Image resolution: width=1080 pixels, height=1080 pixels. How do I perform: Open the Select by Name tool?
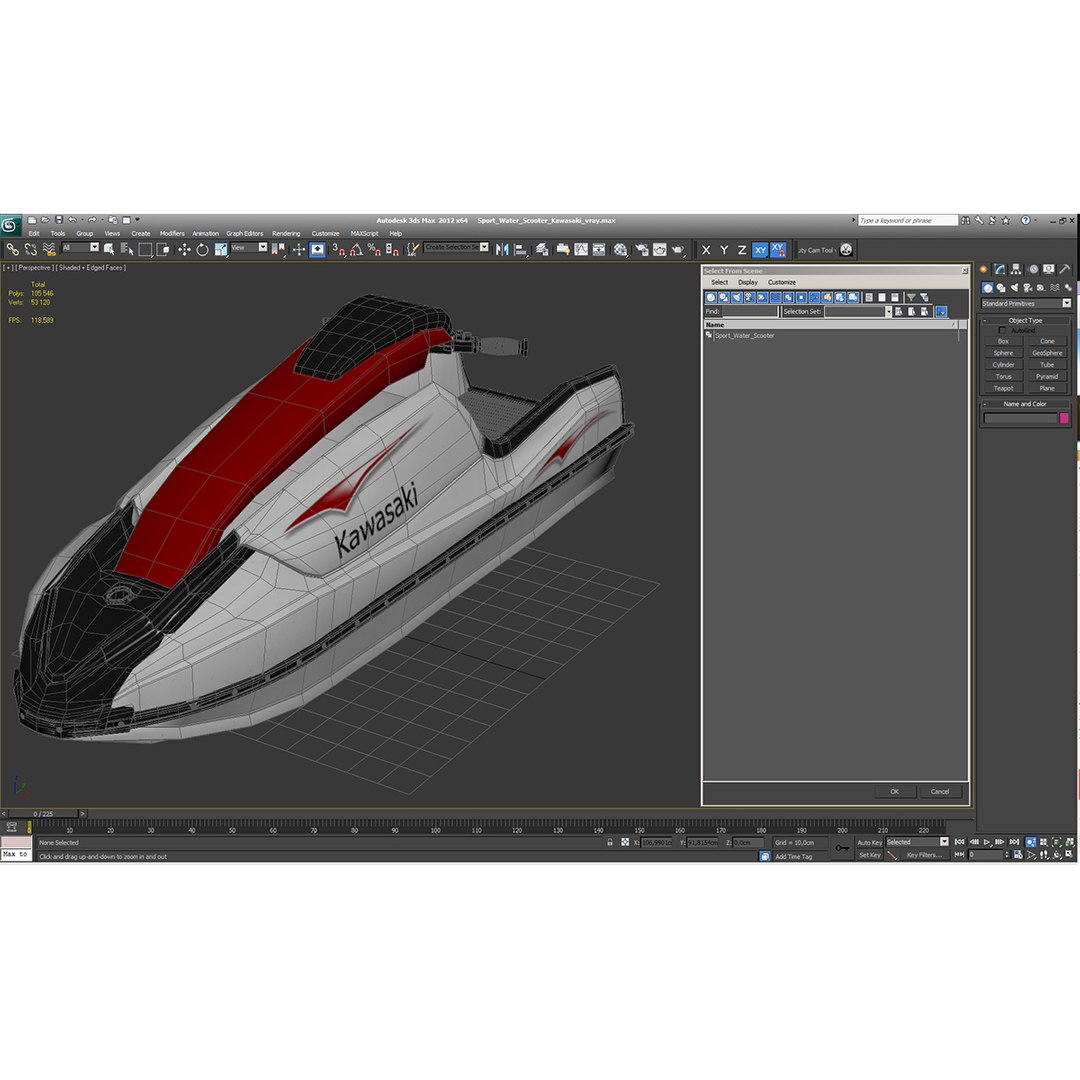(127, 249)
